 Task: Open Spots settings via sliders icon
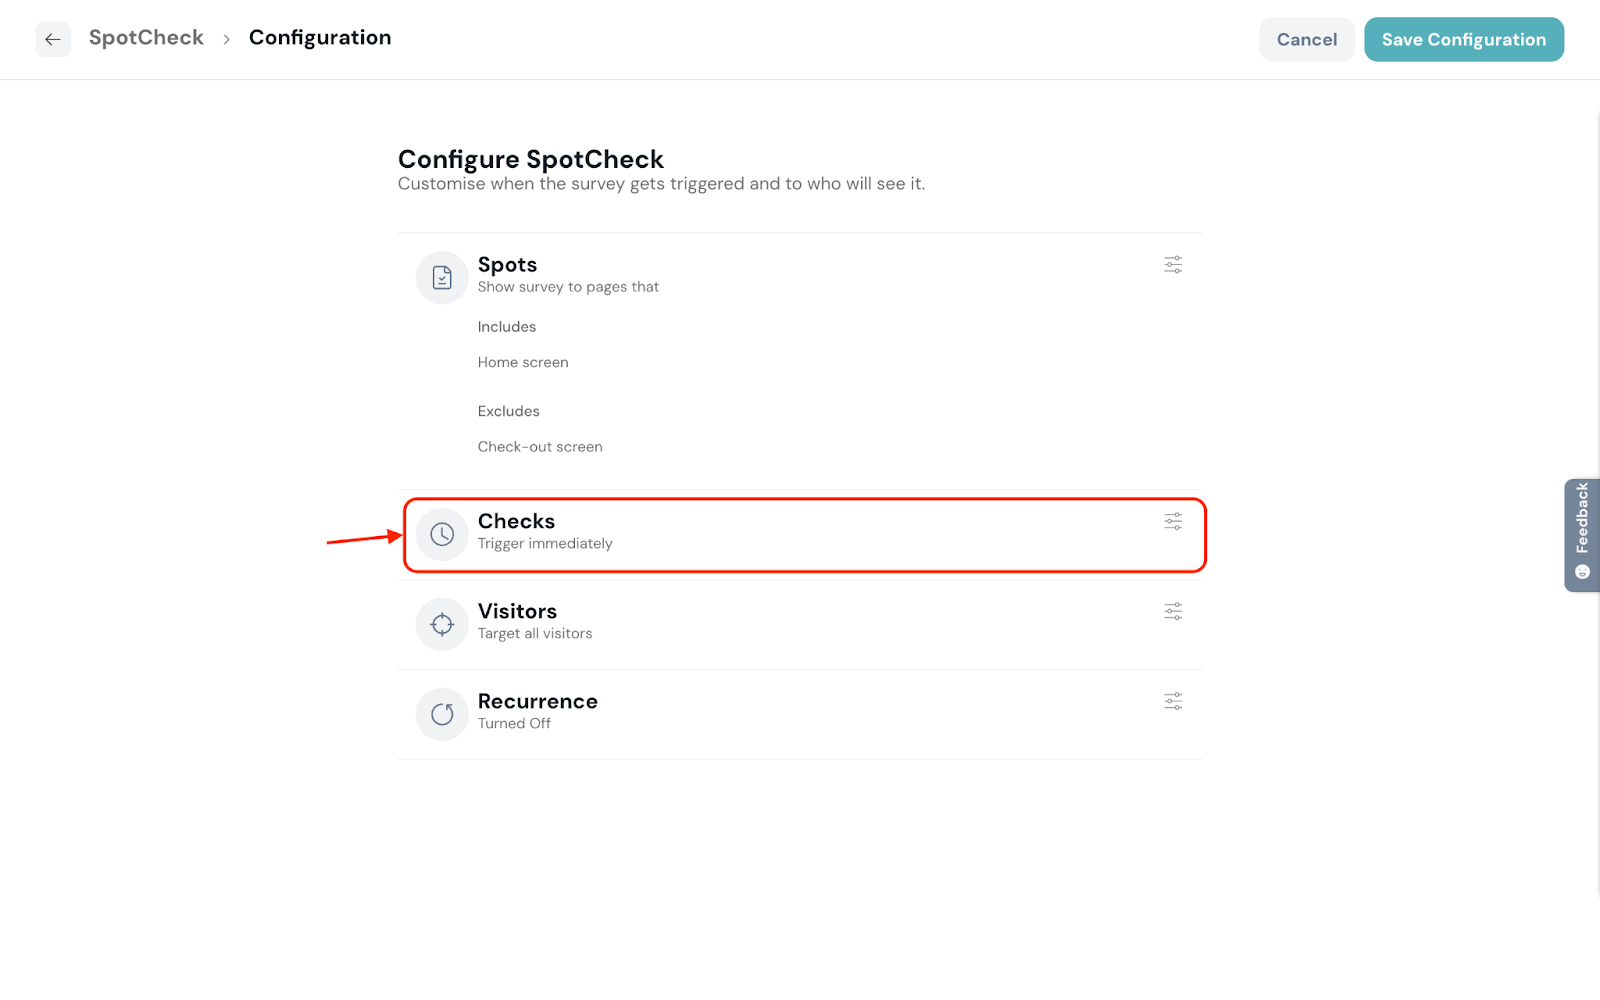coord(1173,265)
